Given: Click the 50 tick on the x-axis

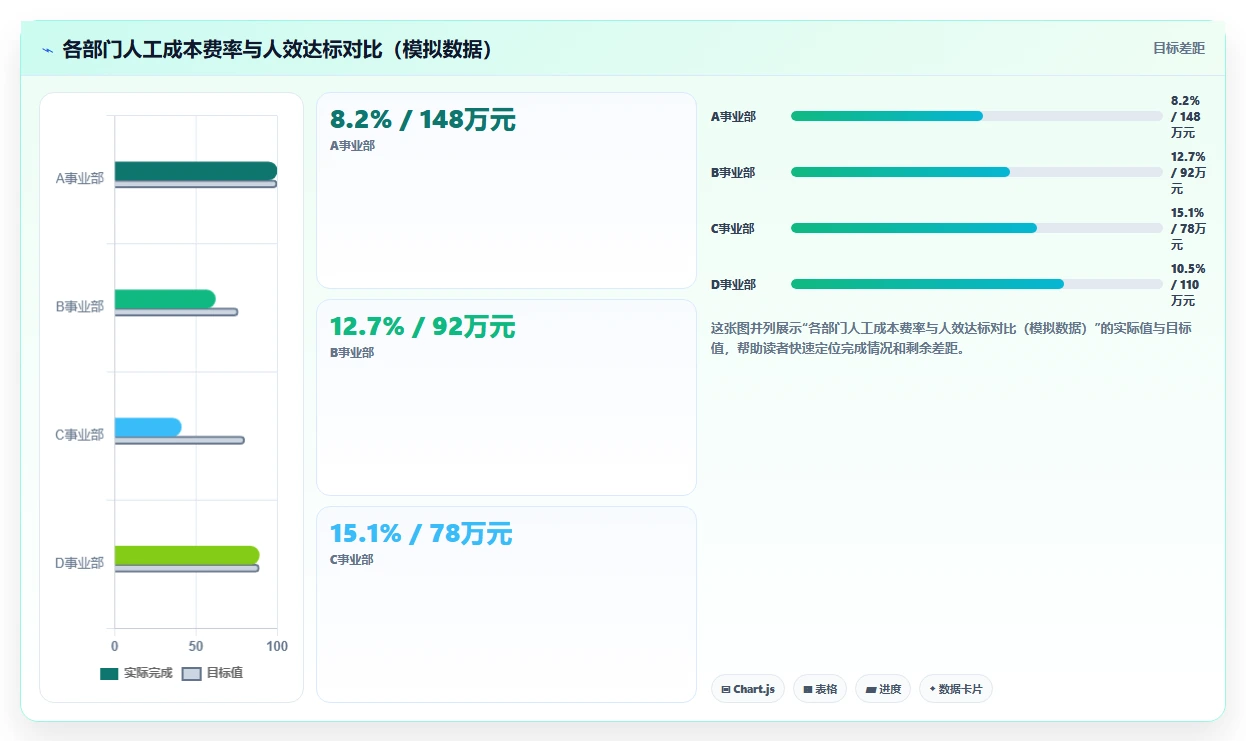Looking at the screenshot, I should tap(196, 646).
